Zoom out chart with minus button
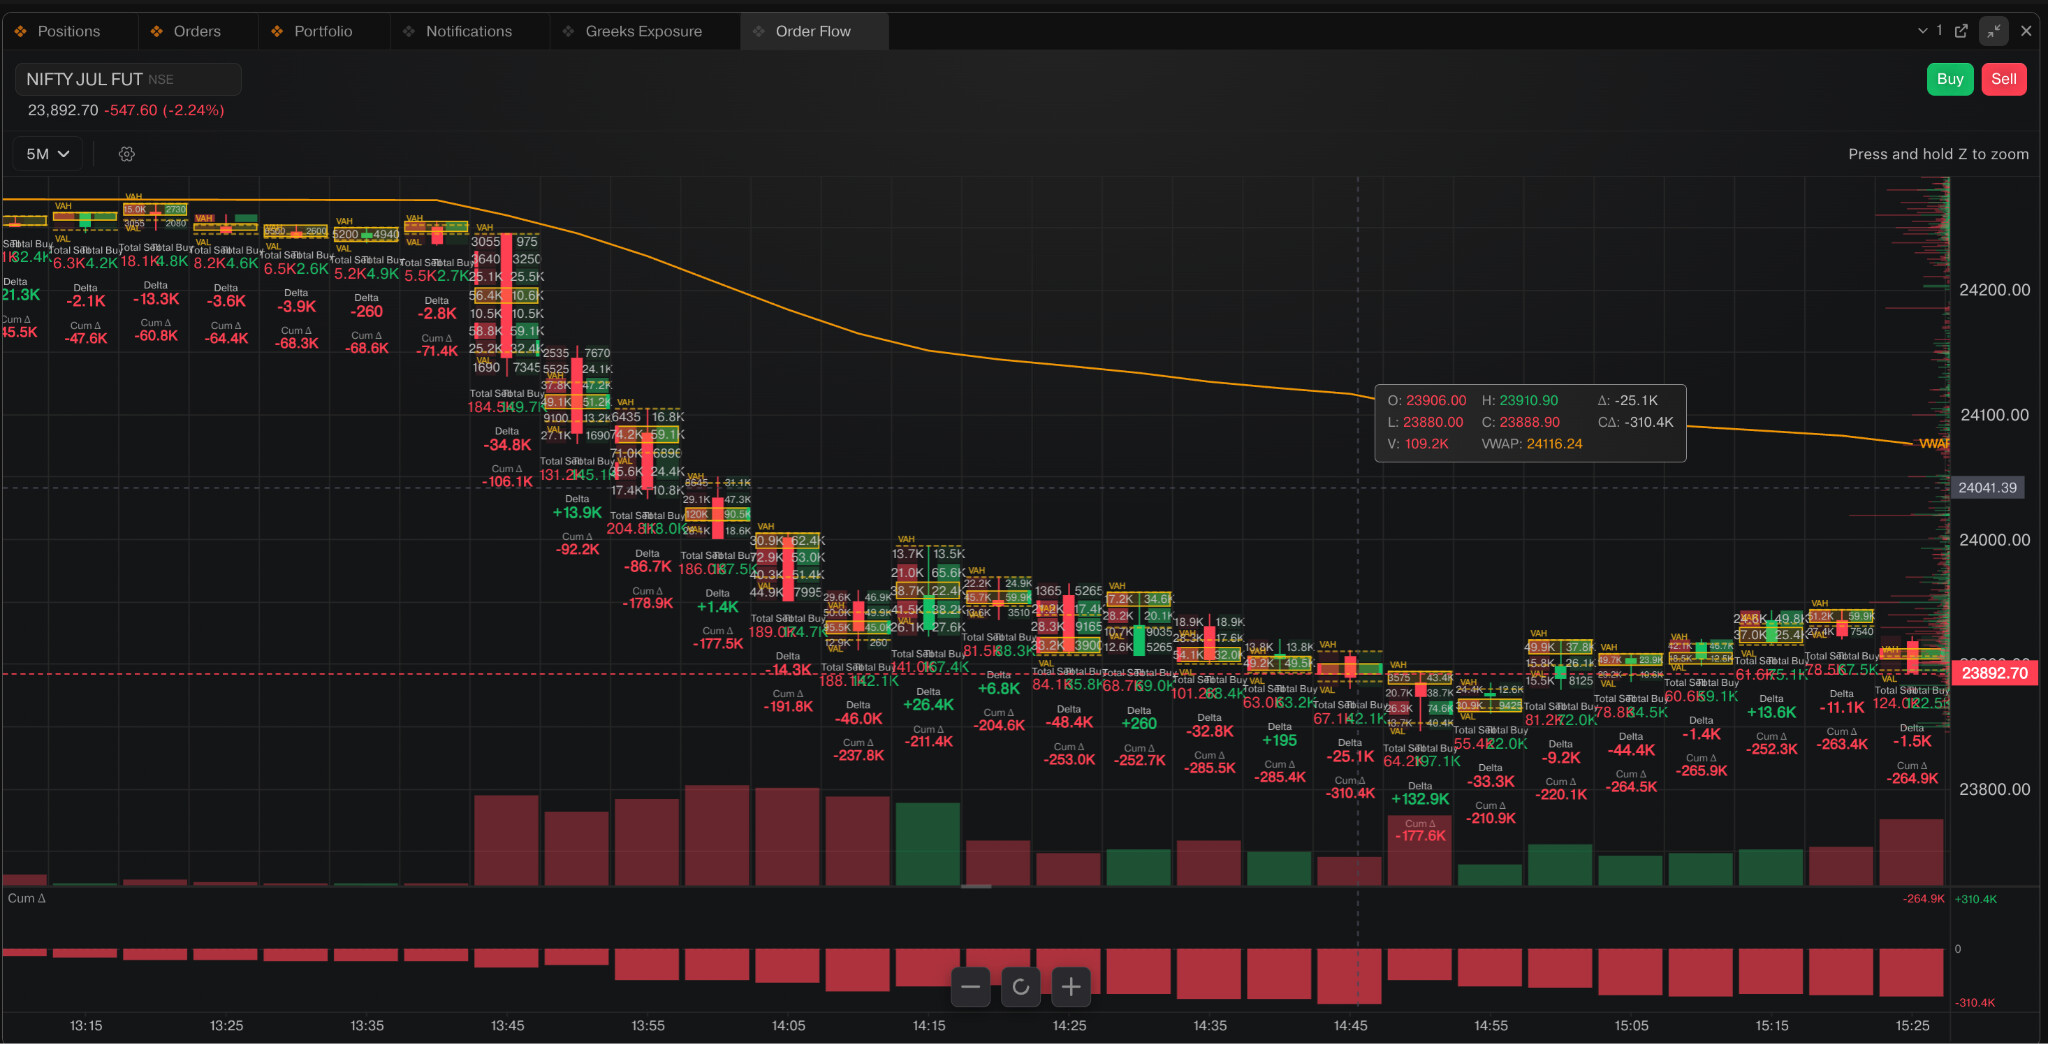 971,987
